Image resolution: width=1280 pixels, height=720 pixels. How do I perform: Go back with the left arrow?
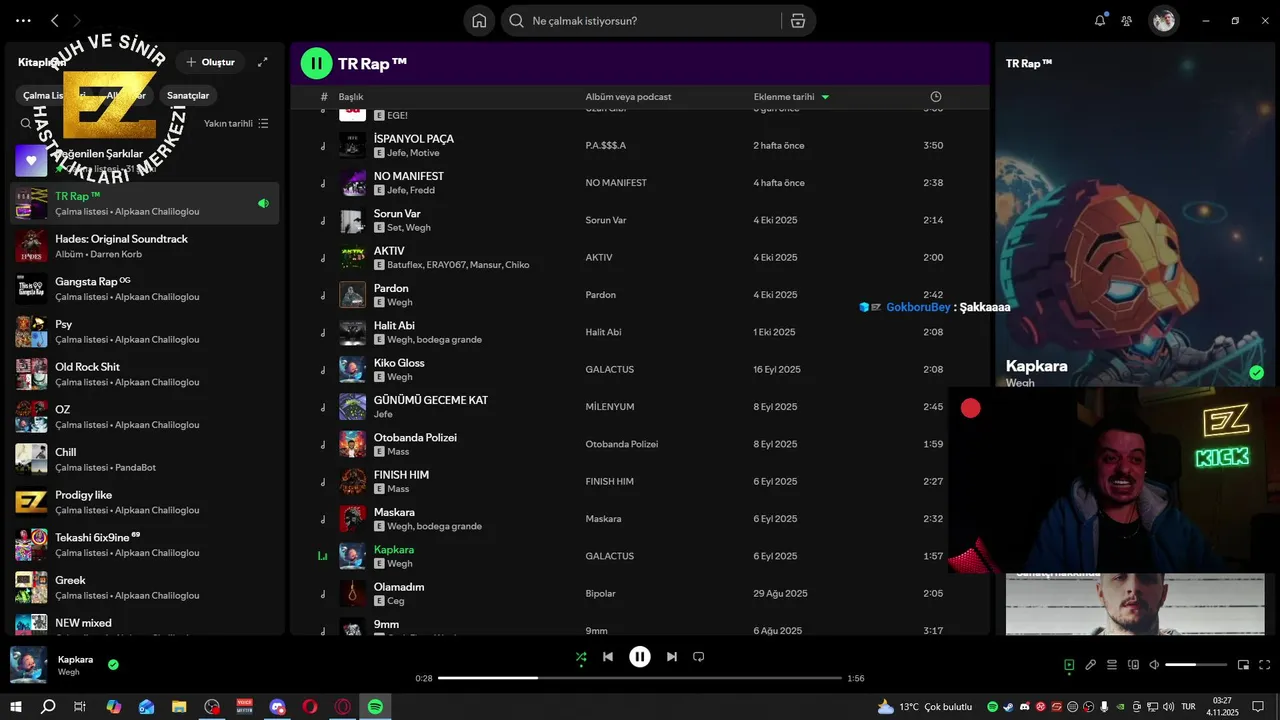tap(55, 20)
